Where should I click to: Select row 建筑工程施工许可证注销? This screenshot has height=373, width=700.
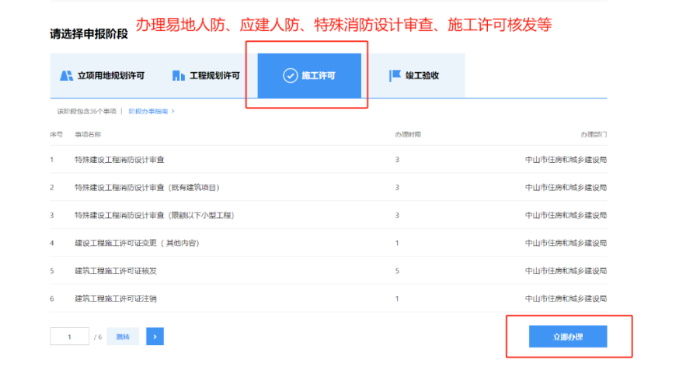[x=329, y=298]
